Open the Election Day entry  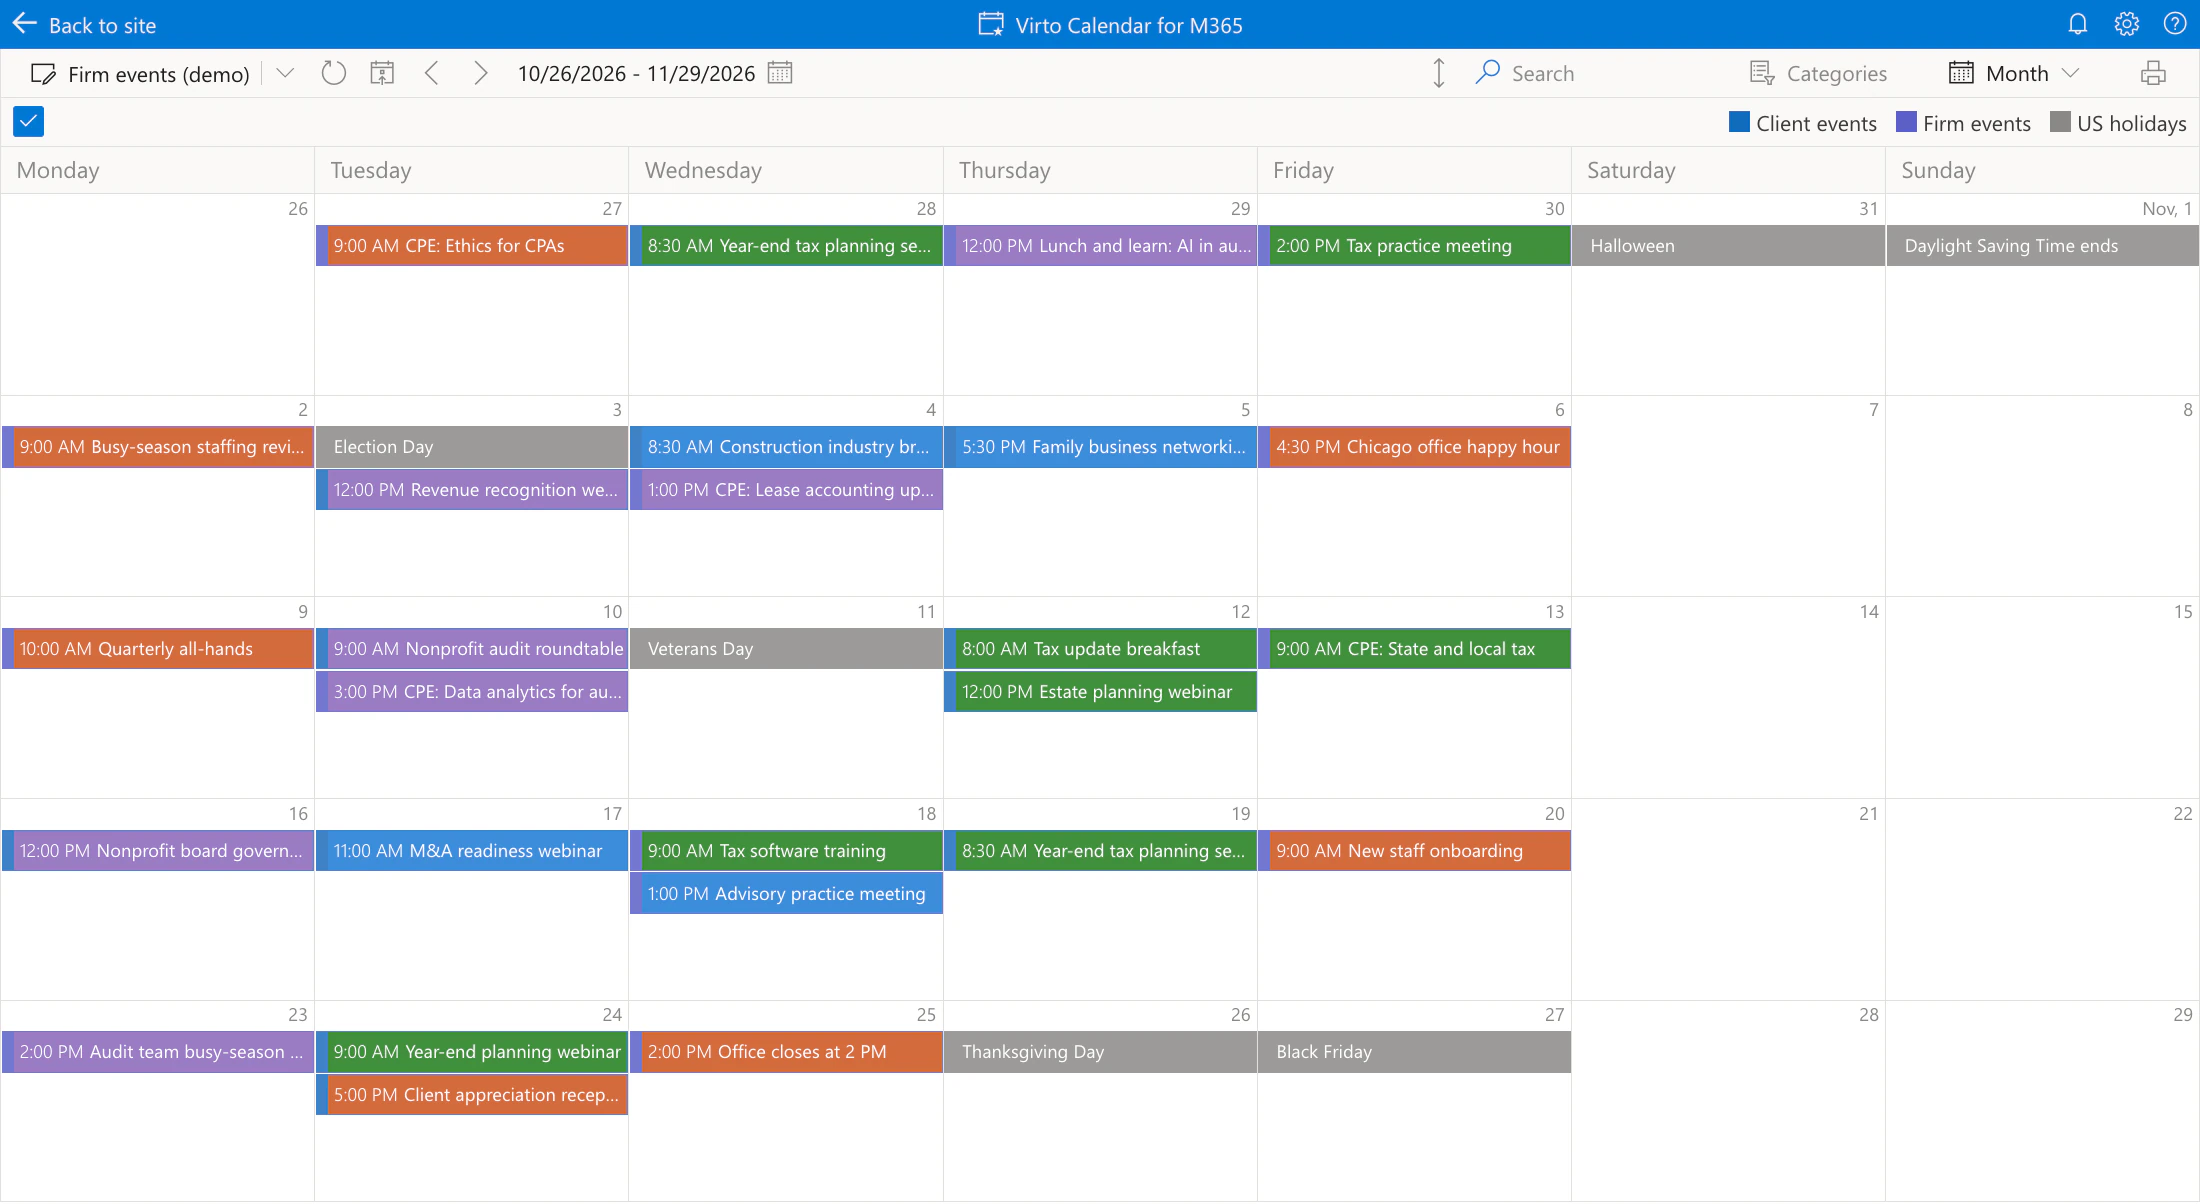point(472,447)
